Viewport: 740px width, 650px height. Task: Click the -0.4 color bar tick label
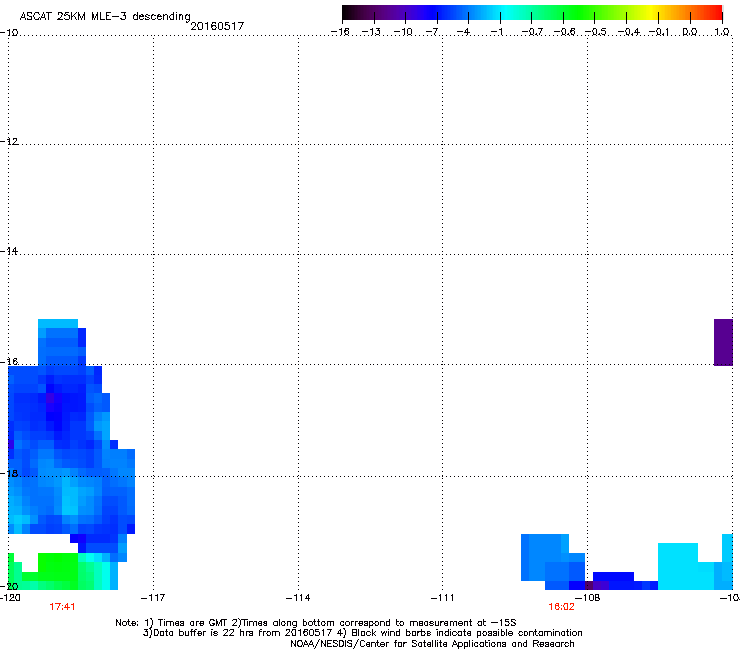(629, 32)
